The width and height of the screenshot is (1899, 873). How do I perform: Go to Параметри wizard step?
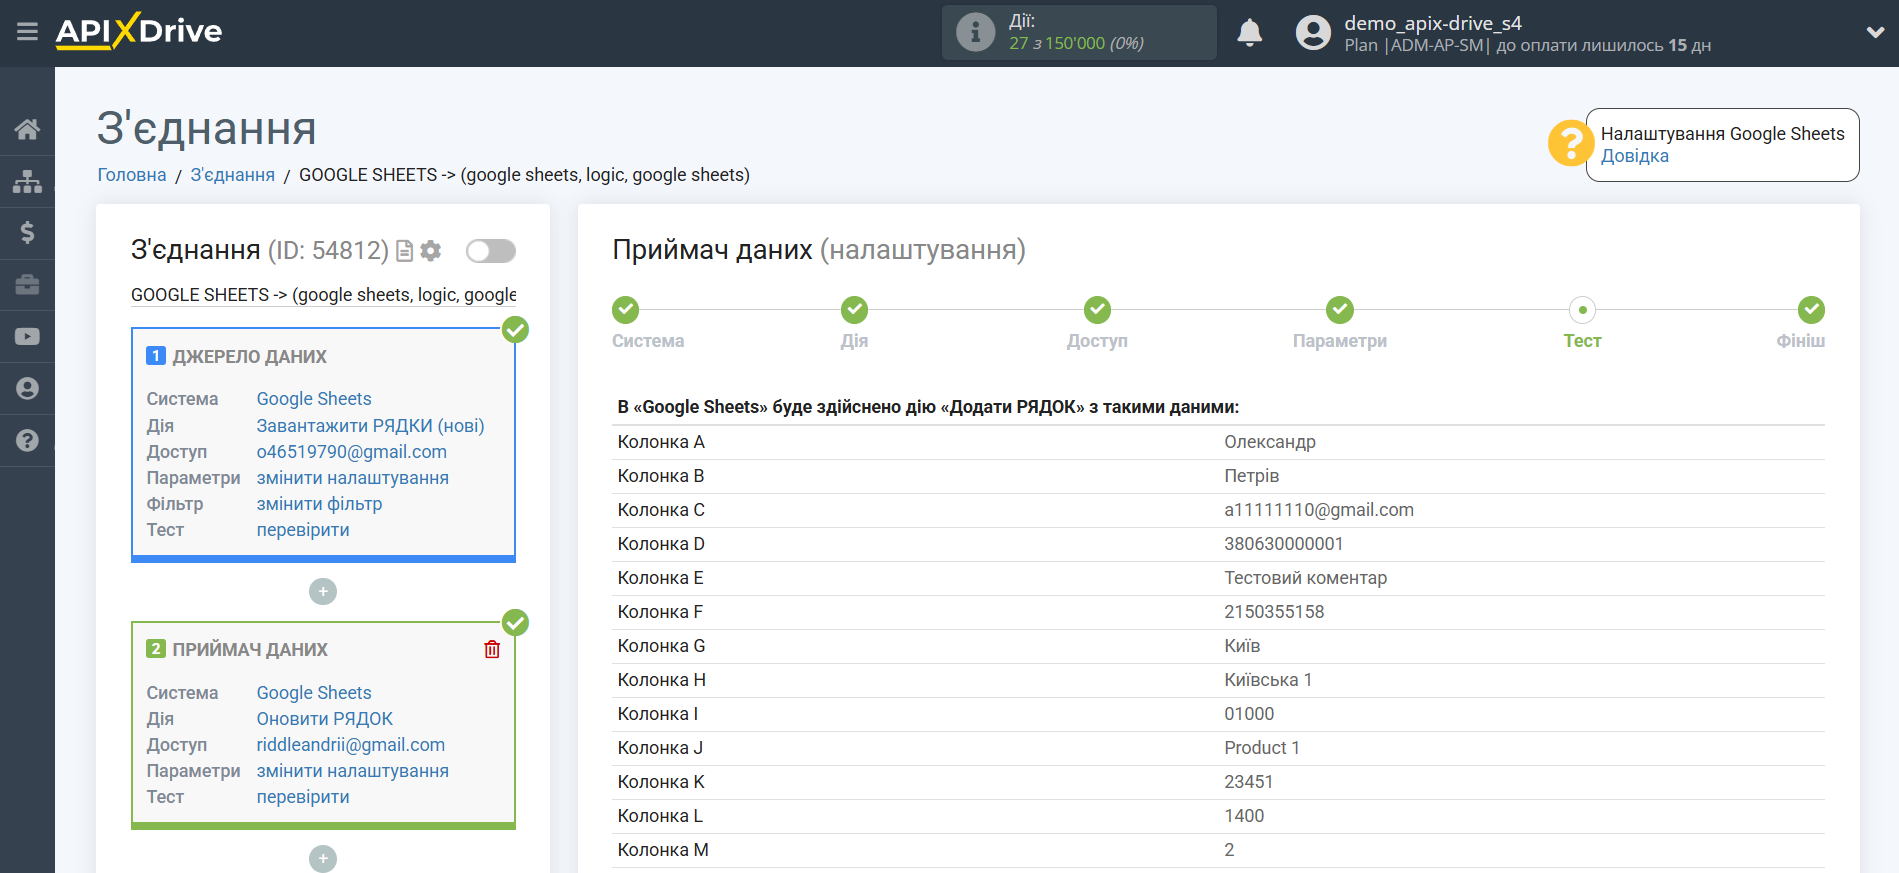point(1340,310)
